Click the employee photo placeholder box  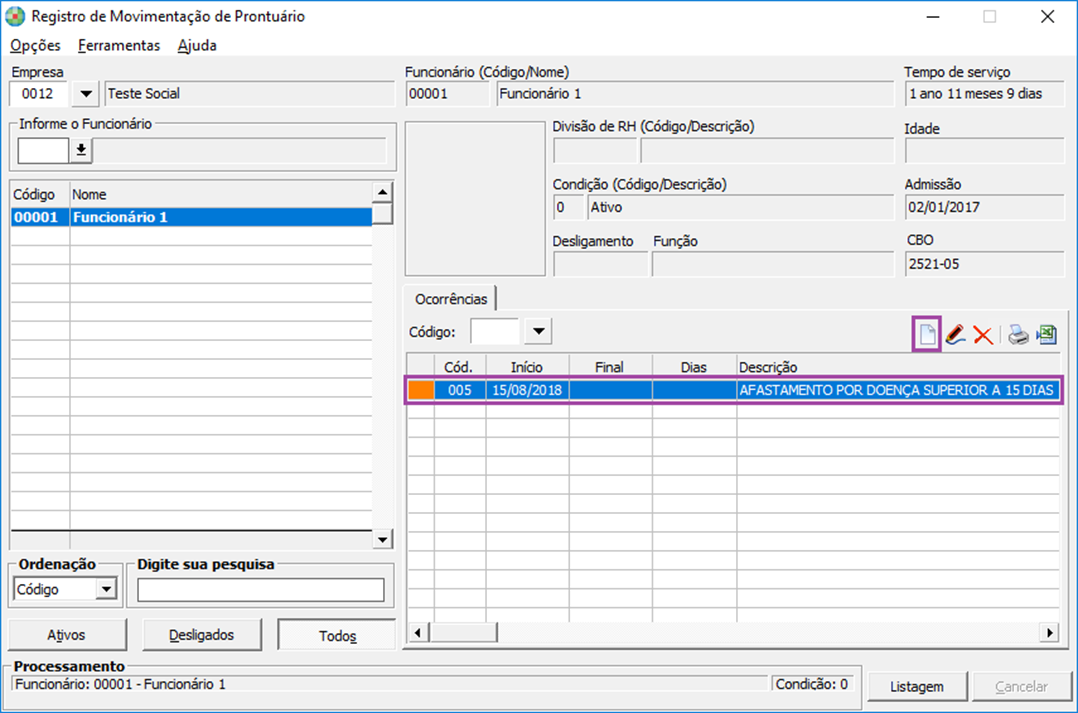tap(475, 199)
